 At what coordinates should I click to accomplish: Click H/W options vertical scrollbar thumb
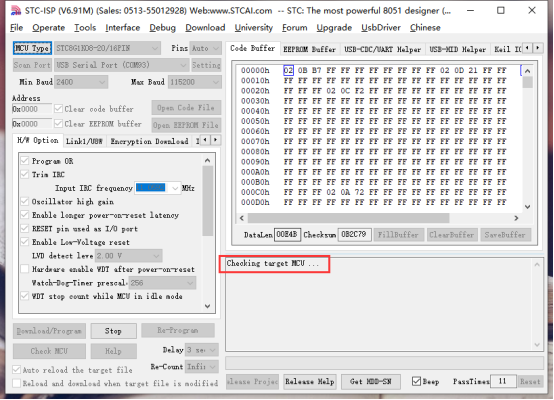pyautogui.click(x=207, y=201)
